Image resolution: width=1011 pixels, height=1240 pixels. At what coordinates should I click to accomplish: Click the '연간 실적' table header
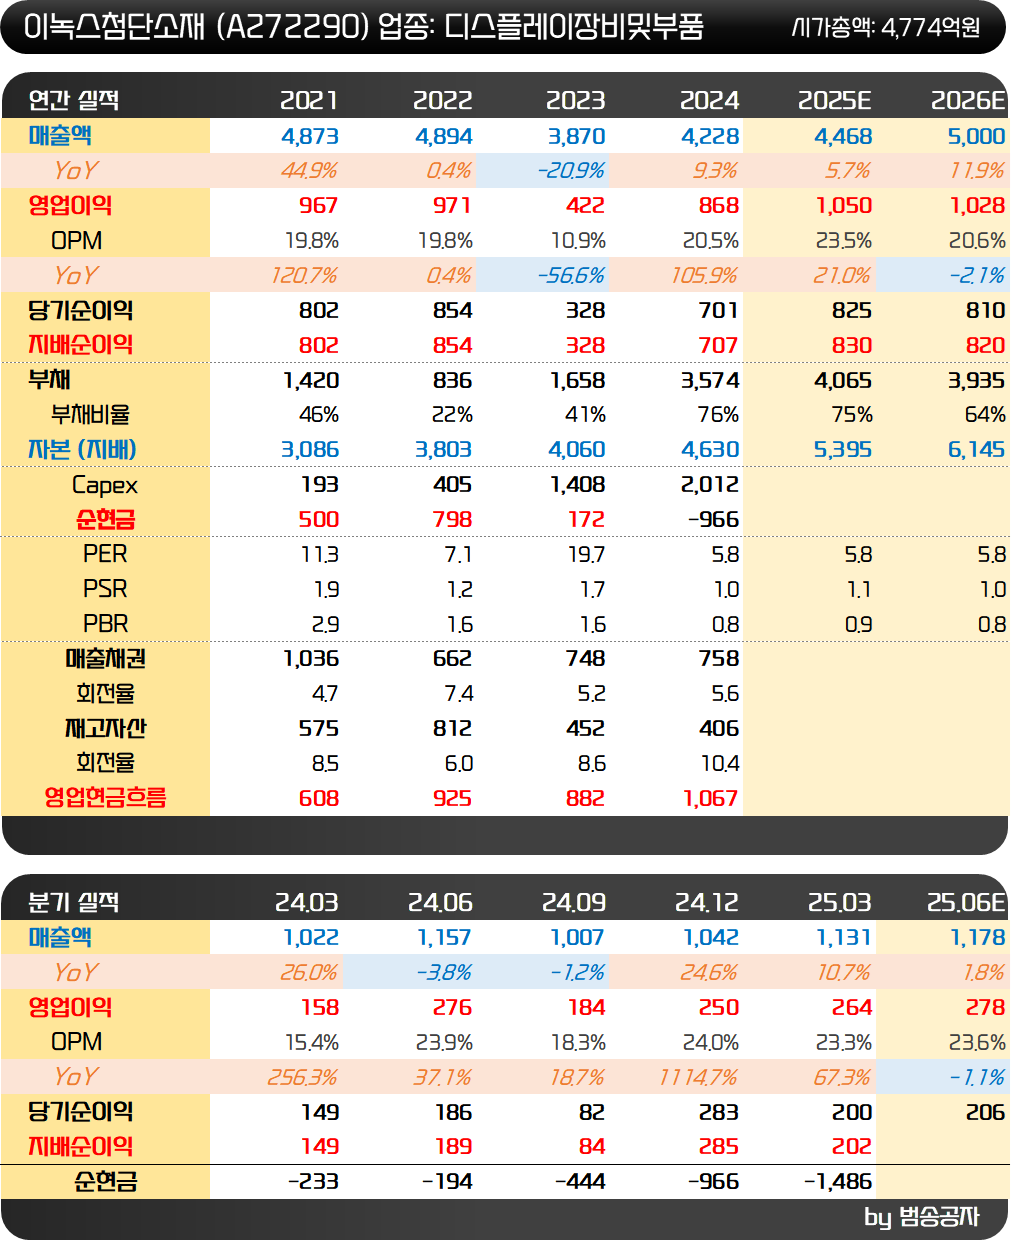tap(74, 100)
